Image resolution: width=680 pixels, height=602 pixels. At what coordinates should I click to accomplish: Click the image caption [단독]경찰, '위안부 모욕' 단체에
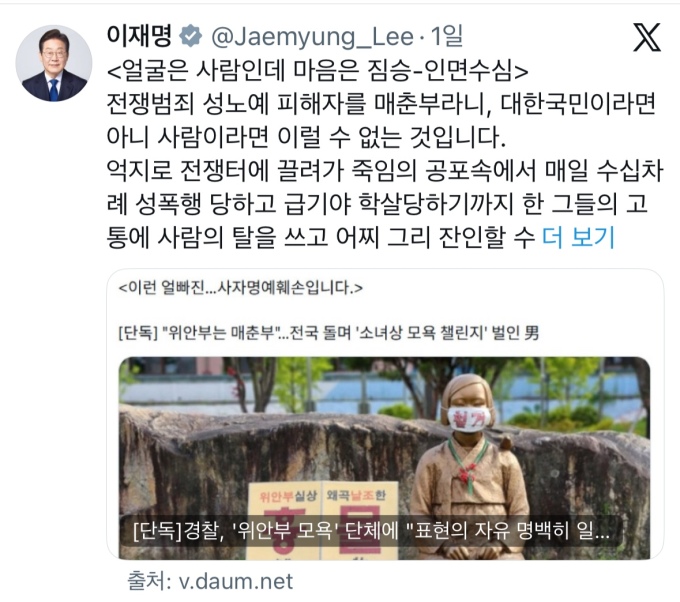(371, 531)
